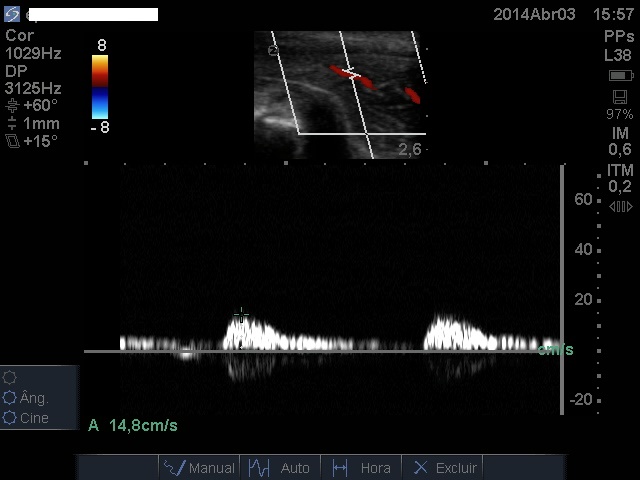Select the Cine knob option

click(x=11, y=418)
